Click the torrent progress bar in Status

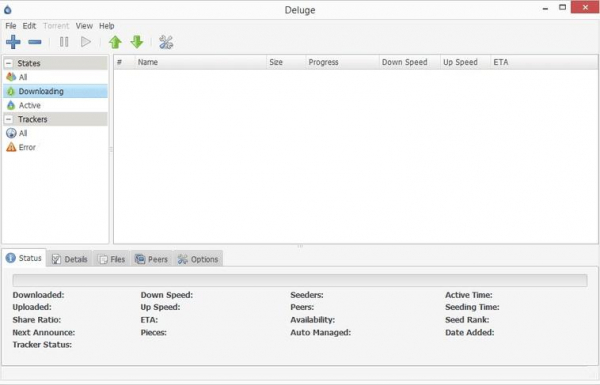pos(300,281)
